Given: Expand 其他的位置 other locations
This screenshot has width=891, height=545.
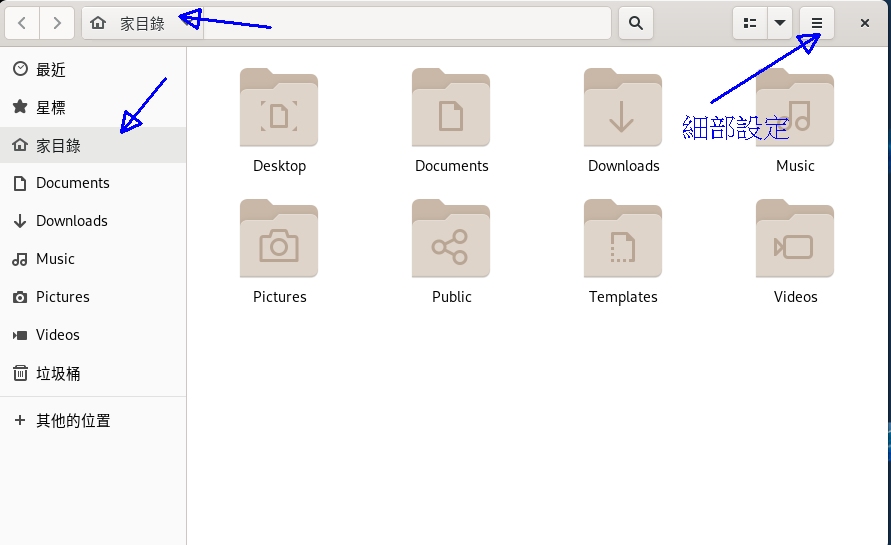Looking at the screenshot, I should [x=73, y=421].
